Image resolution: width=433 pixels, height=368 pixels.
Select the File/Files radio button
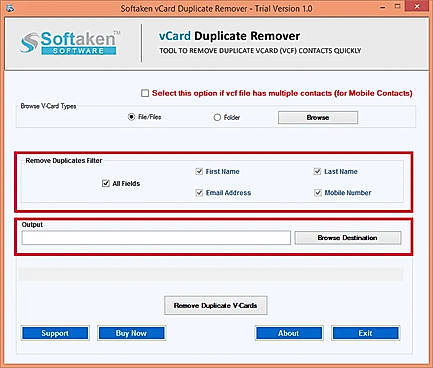point(131,117)
